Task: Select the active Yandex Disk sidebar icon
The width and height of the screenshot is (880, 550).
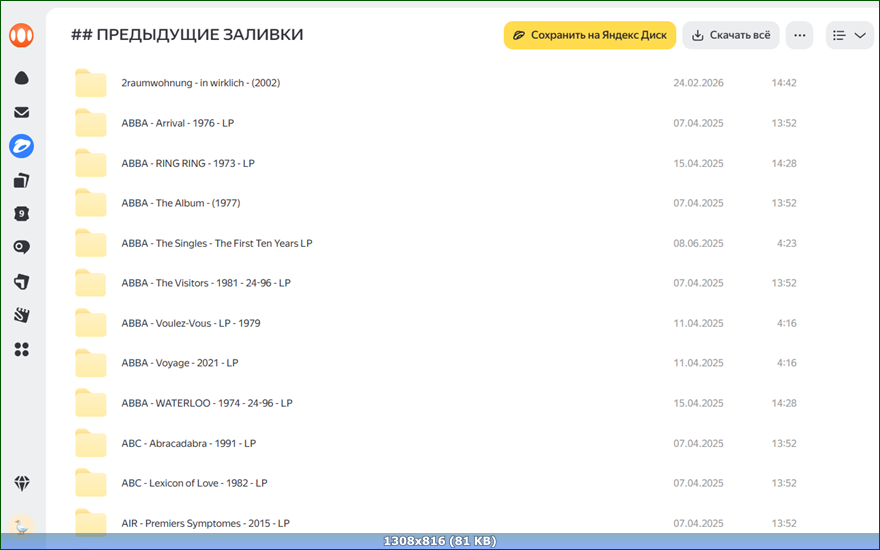Action: tap(21, 146)
